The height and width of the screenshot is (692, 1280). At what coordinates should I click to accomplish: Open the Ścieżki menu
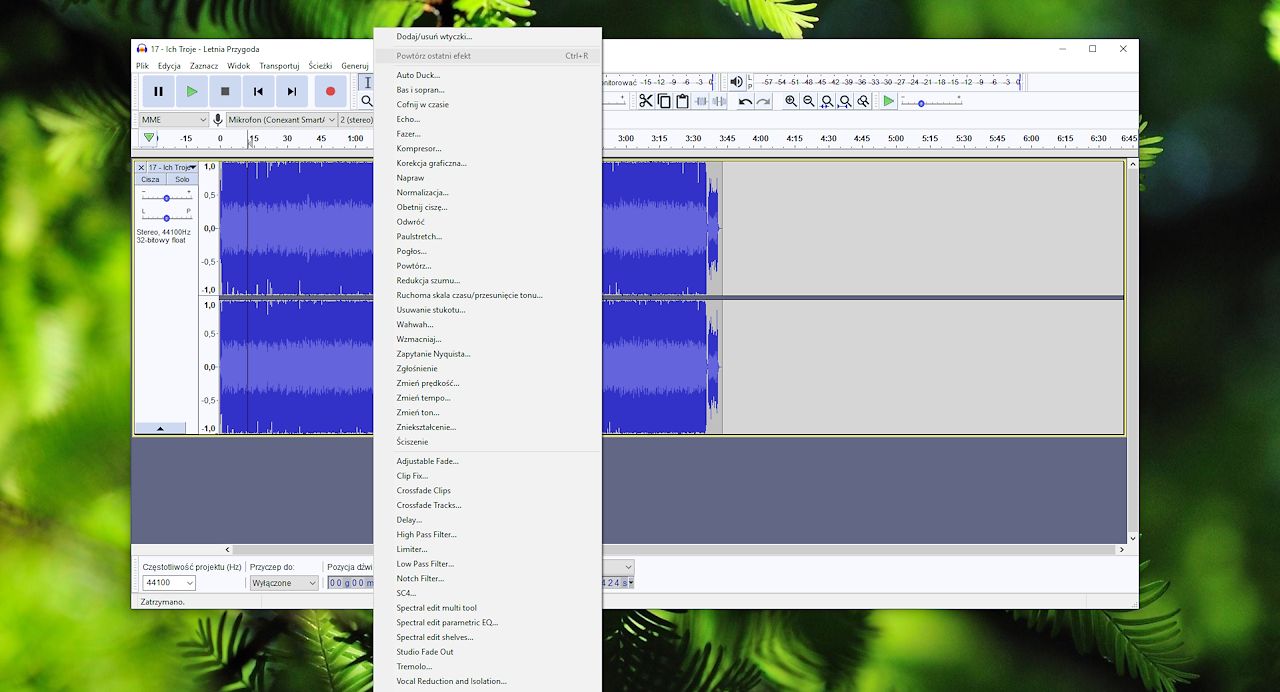click(x=320, y=65)
